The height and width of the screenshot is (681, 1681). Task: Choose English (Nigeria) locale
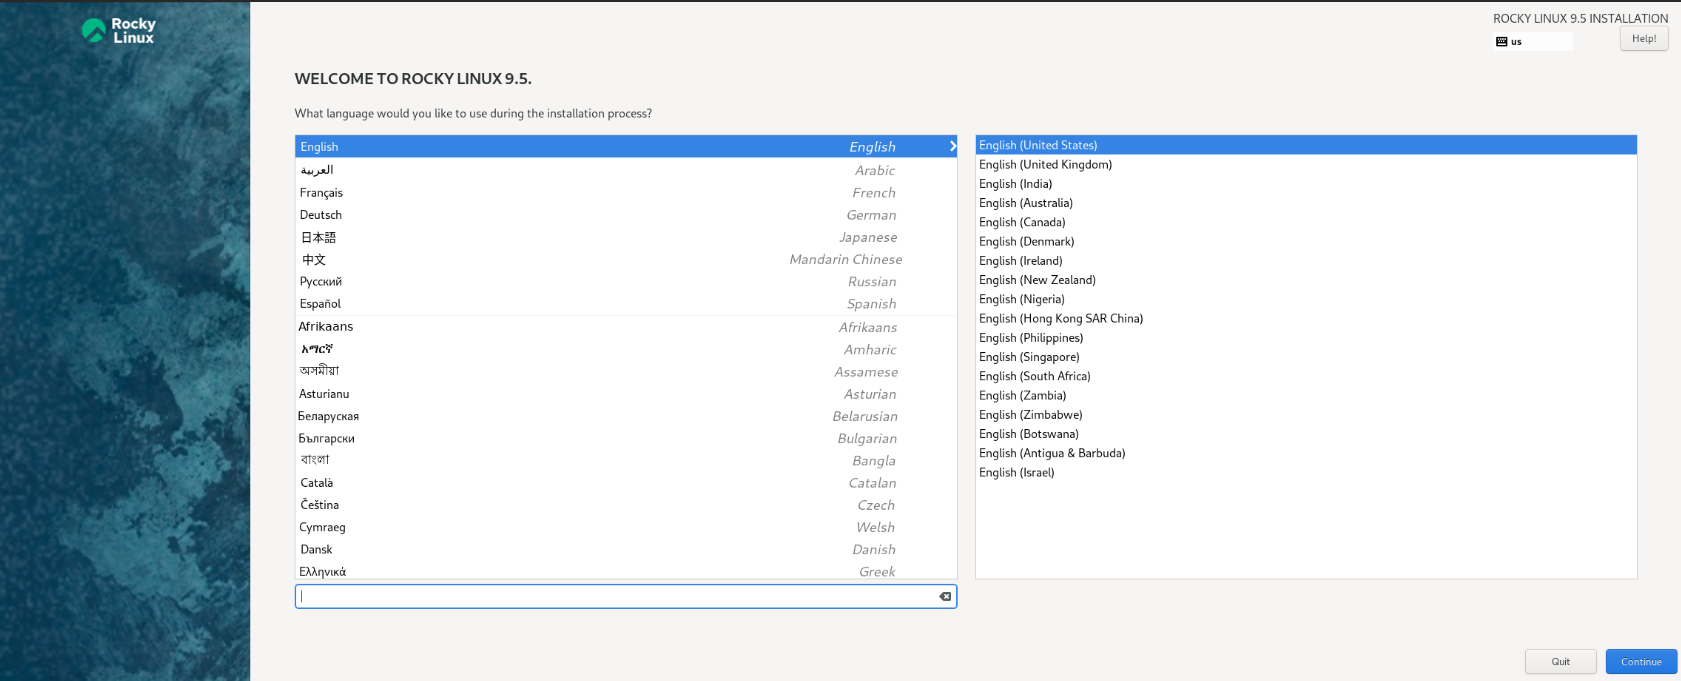pos(1306,299)
